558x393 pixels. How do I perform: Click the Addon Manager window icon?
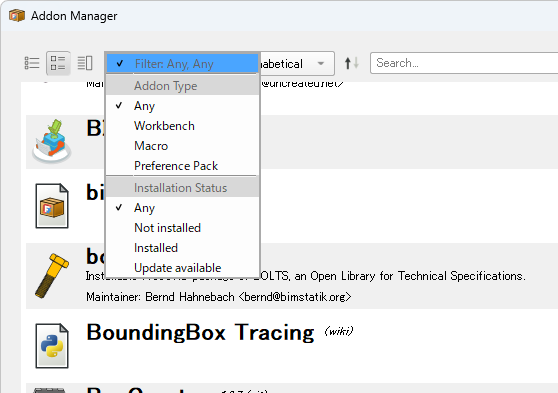point(17,16)
